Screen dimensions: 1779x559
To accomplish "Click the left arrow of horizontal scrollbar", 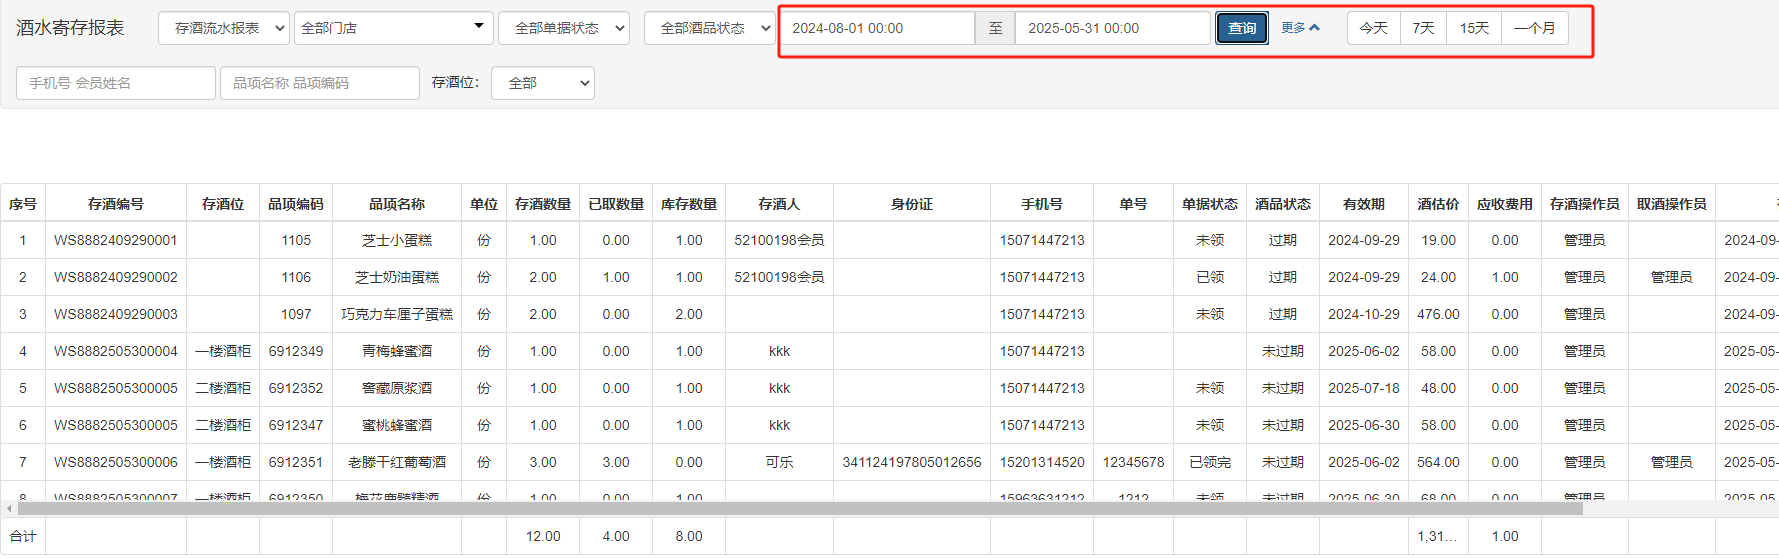I will pyautogui.click(x=9, y=509).
